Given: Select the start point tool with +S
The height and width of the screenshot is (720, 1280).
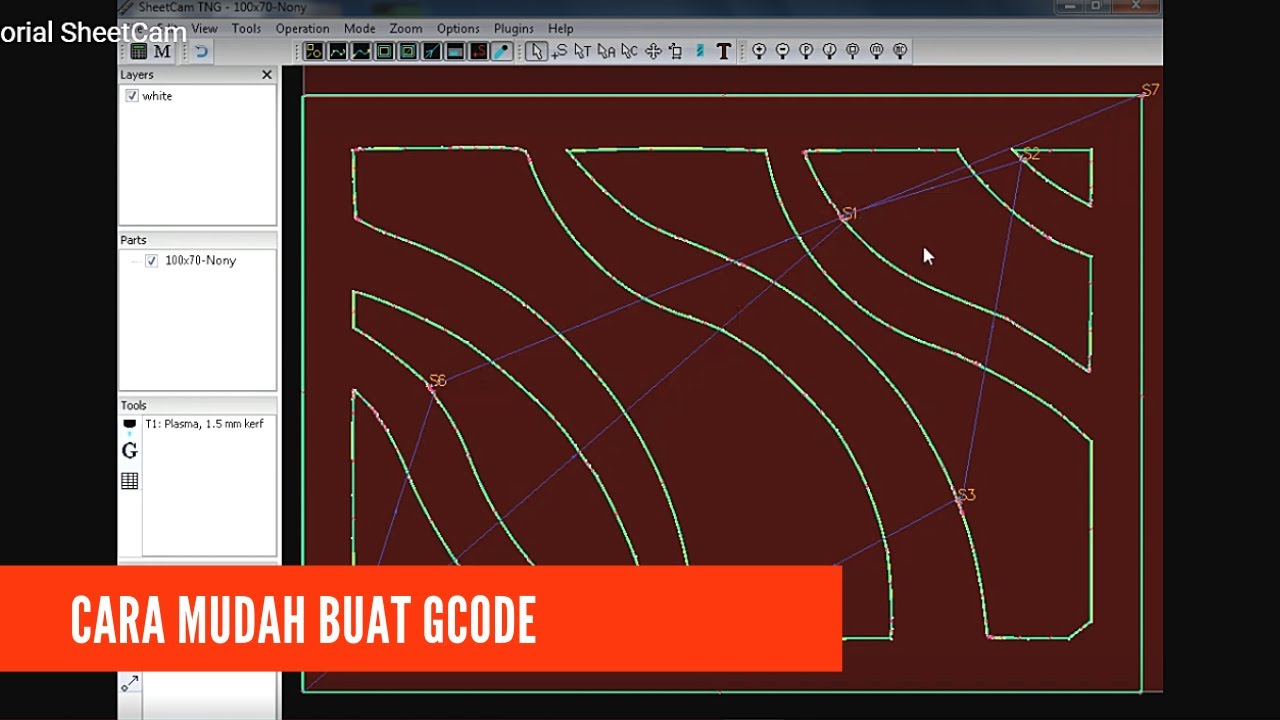Looking at the screenshot, I should 559,51.
